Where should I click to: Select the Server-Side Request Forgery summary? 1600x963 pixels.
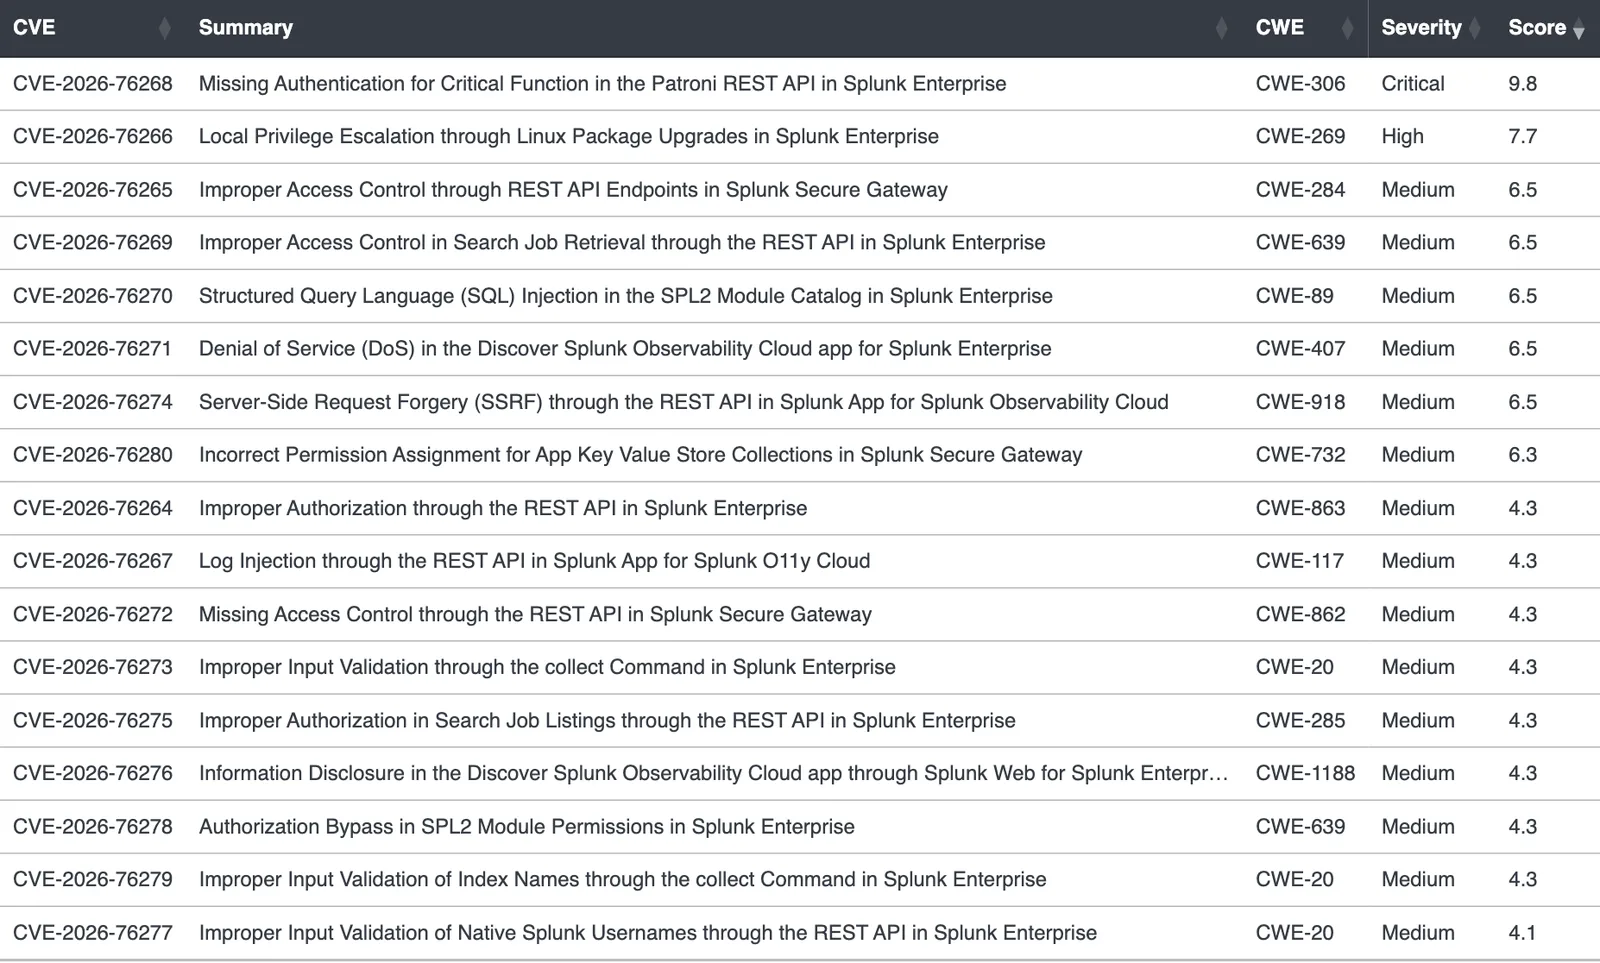click(684, 402)
